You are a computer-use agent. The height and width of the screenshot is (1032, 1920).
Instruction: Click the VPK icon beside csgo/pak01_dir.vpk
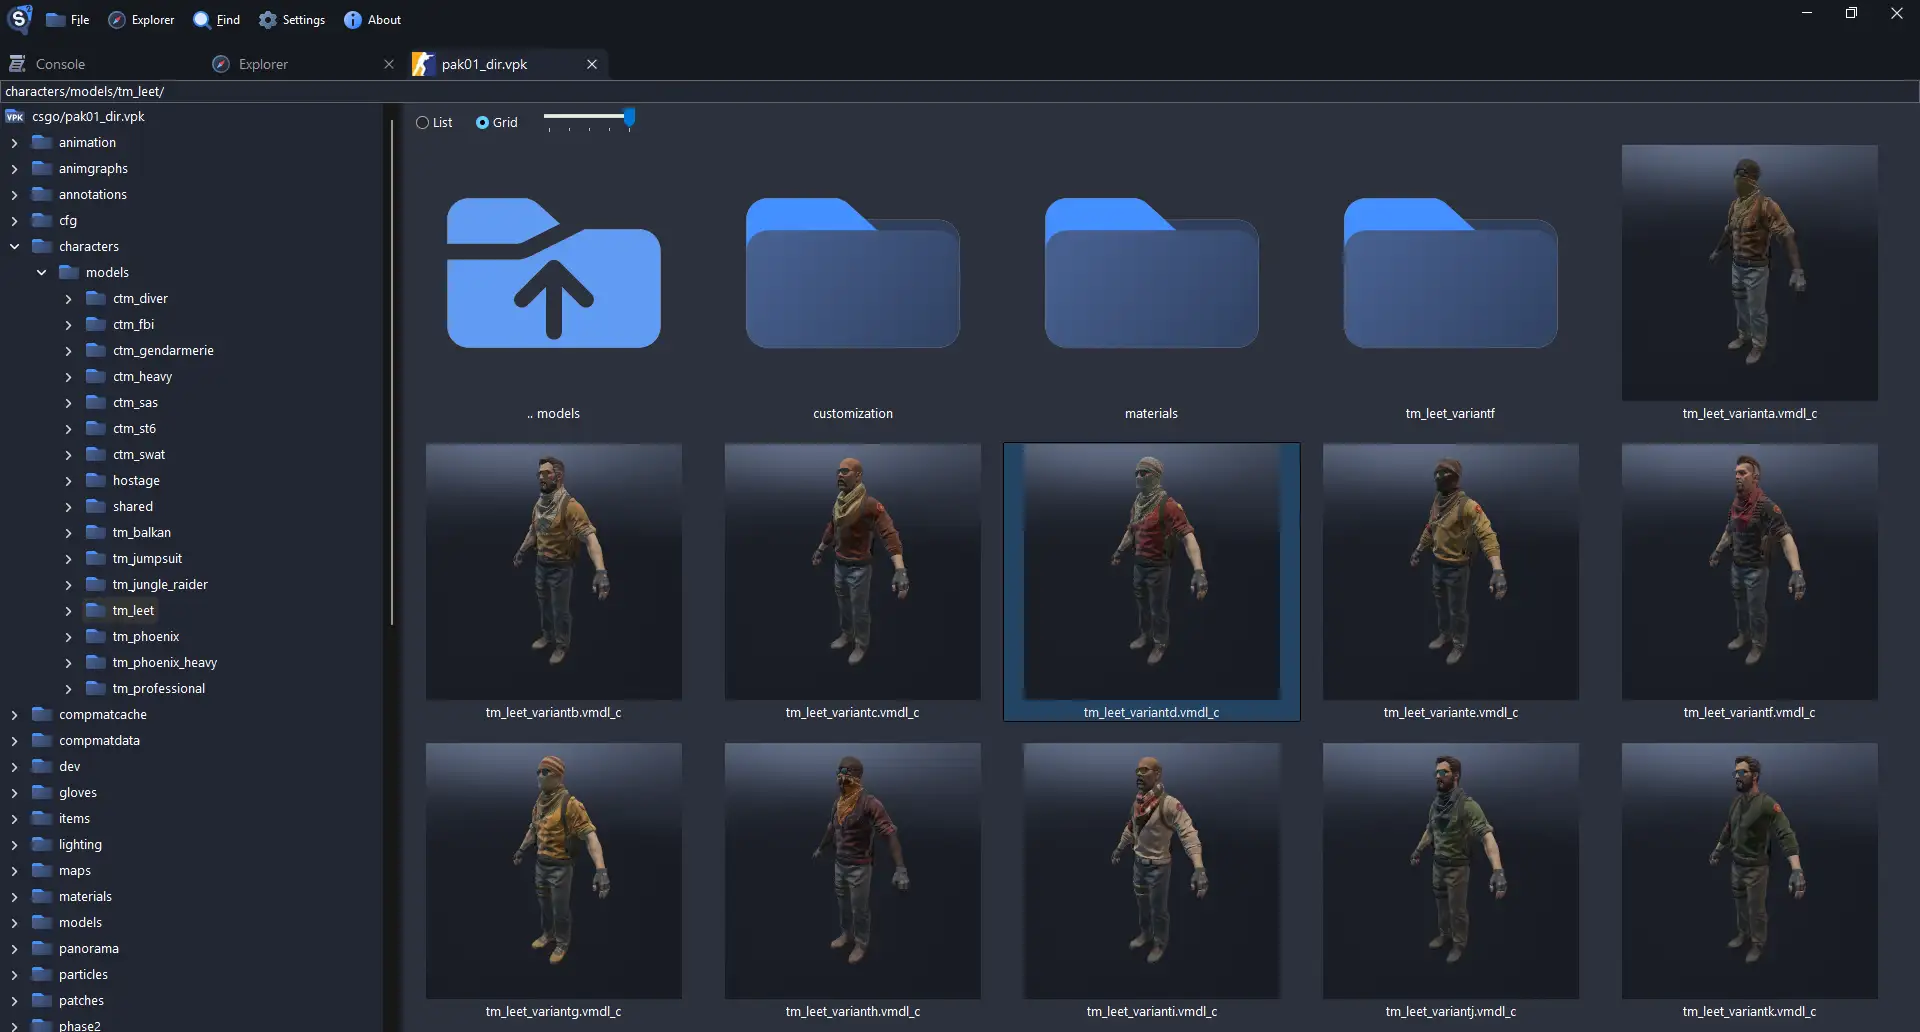(x=15, y=117)
